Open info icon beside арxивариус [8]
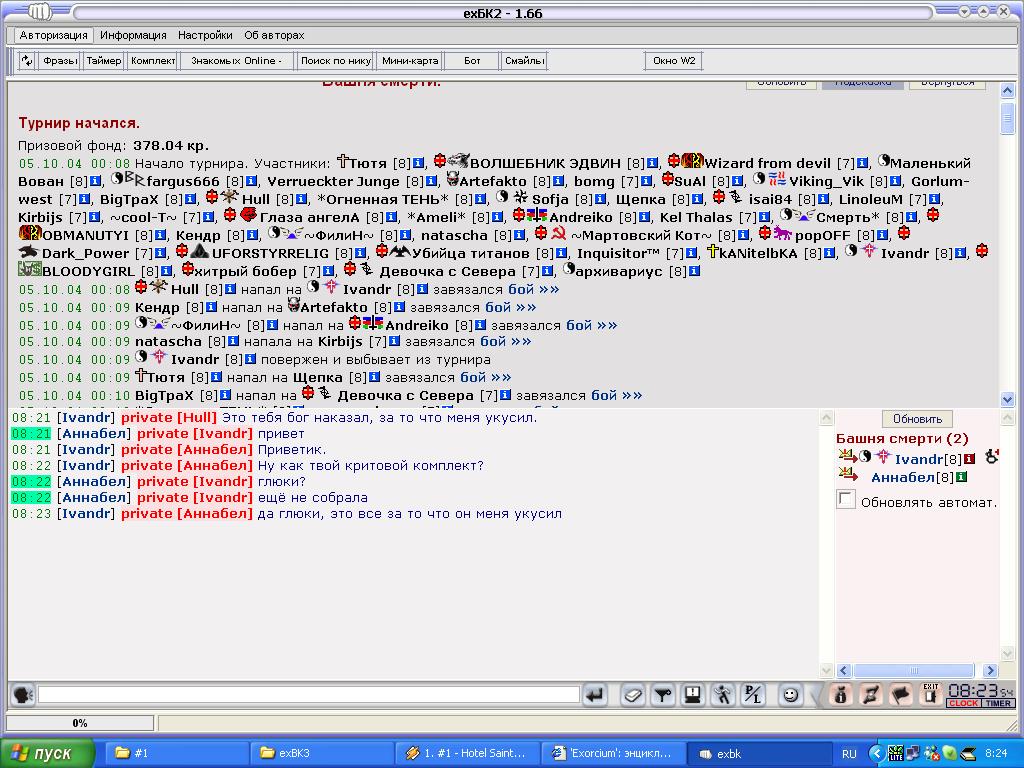This screenshot has height=768, width=1024. click(x=694, y=271)
